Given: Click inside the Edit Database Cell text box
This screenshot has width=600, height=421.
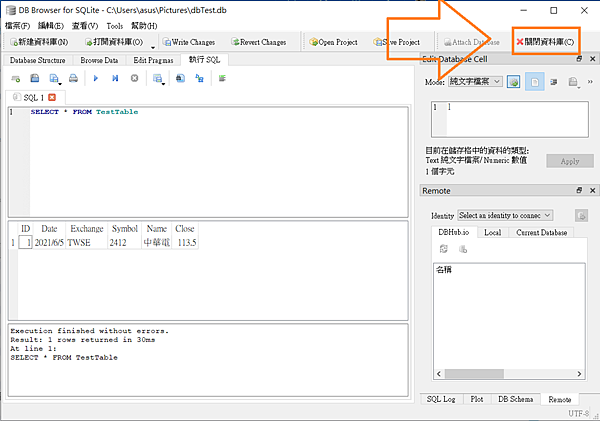Looking at the screenshot, I should tap(510, 119).
